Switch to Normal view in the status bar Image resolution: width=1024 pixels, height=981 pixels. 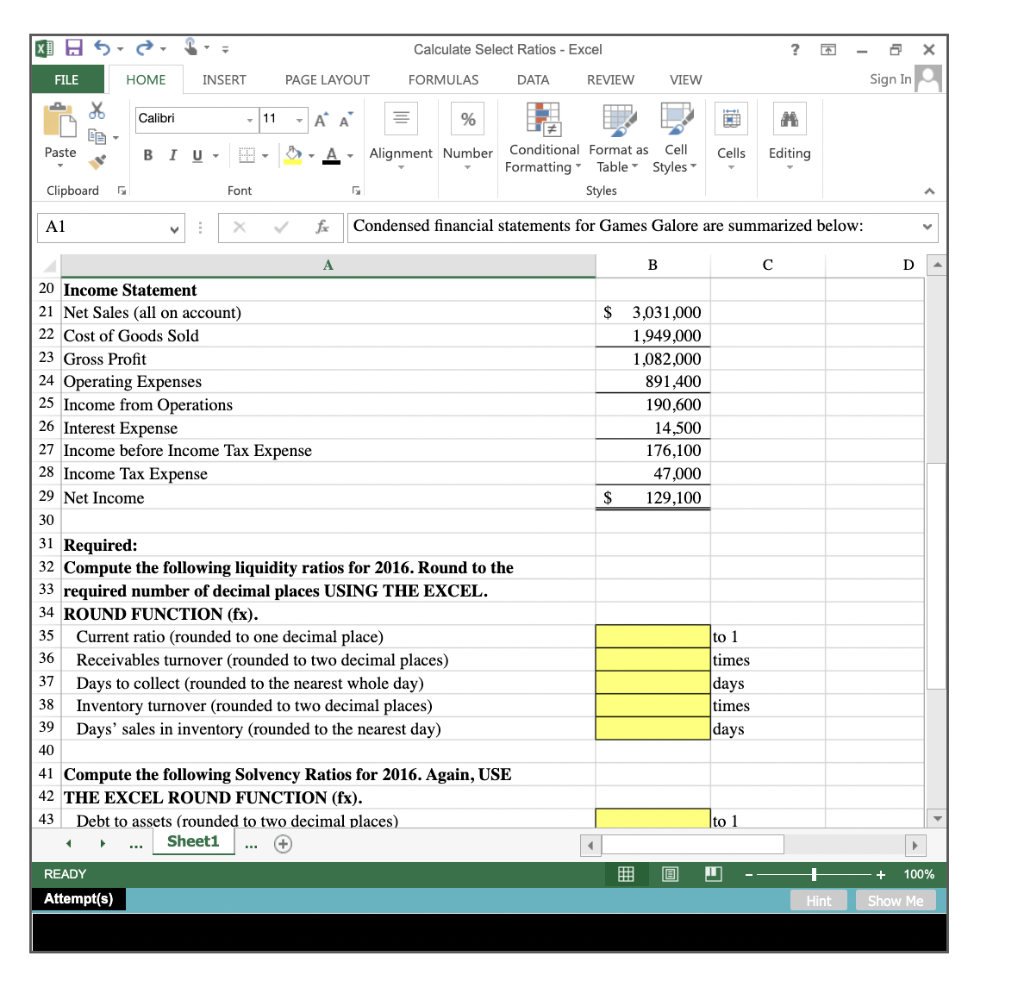click(627, 874)
